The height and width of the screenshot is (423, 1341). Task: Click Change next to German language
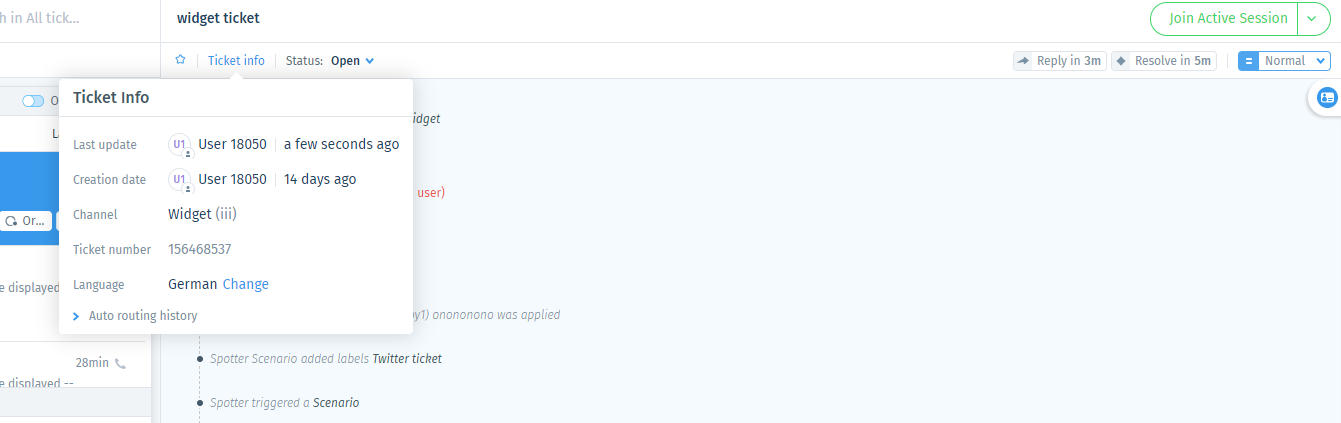(x=246, y=284)
